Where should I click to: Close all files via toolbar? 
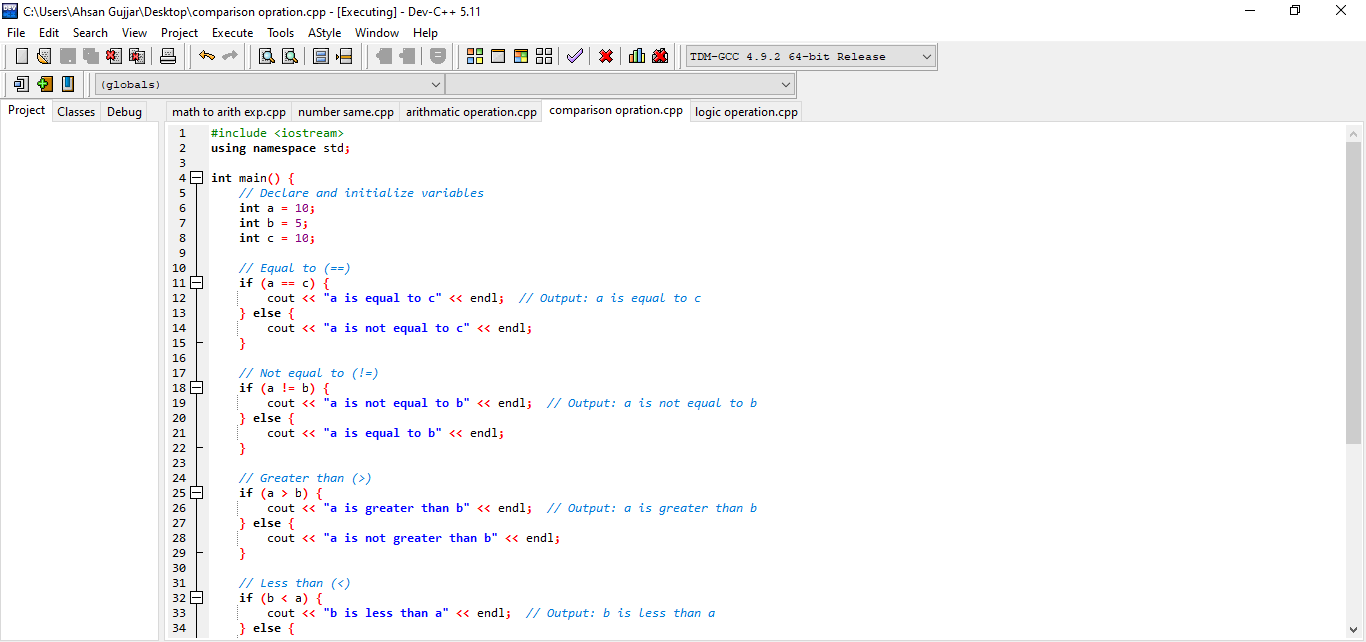(x=137, y=56)
